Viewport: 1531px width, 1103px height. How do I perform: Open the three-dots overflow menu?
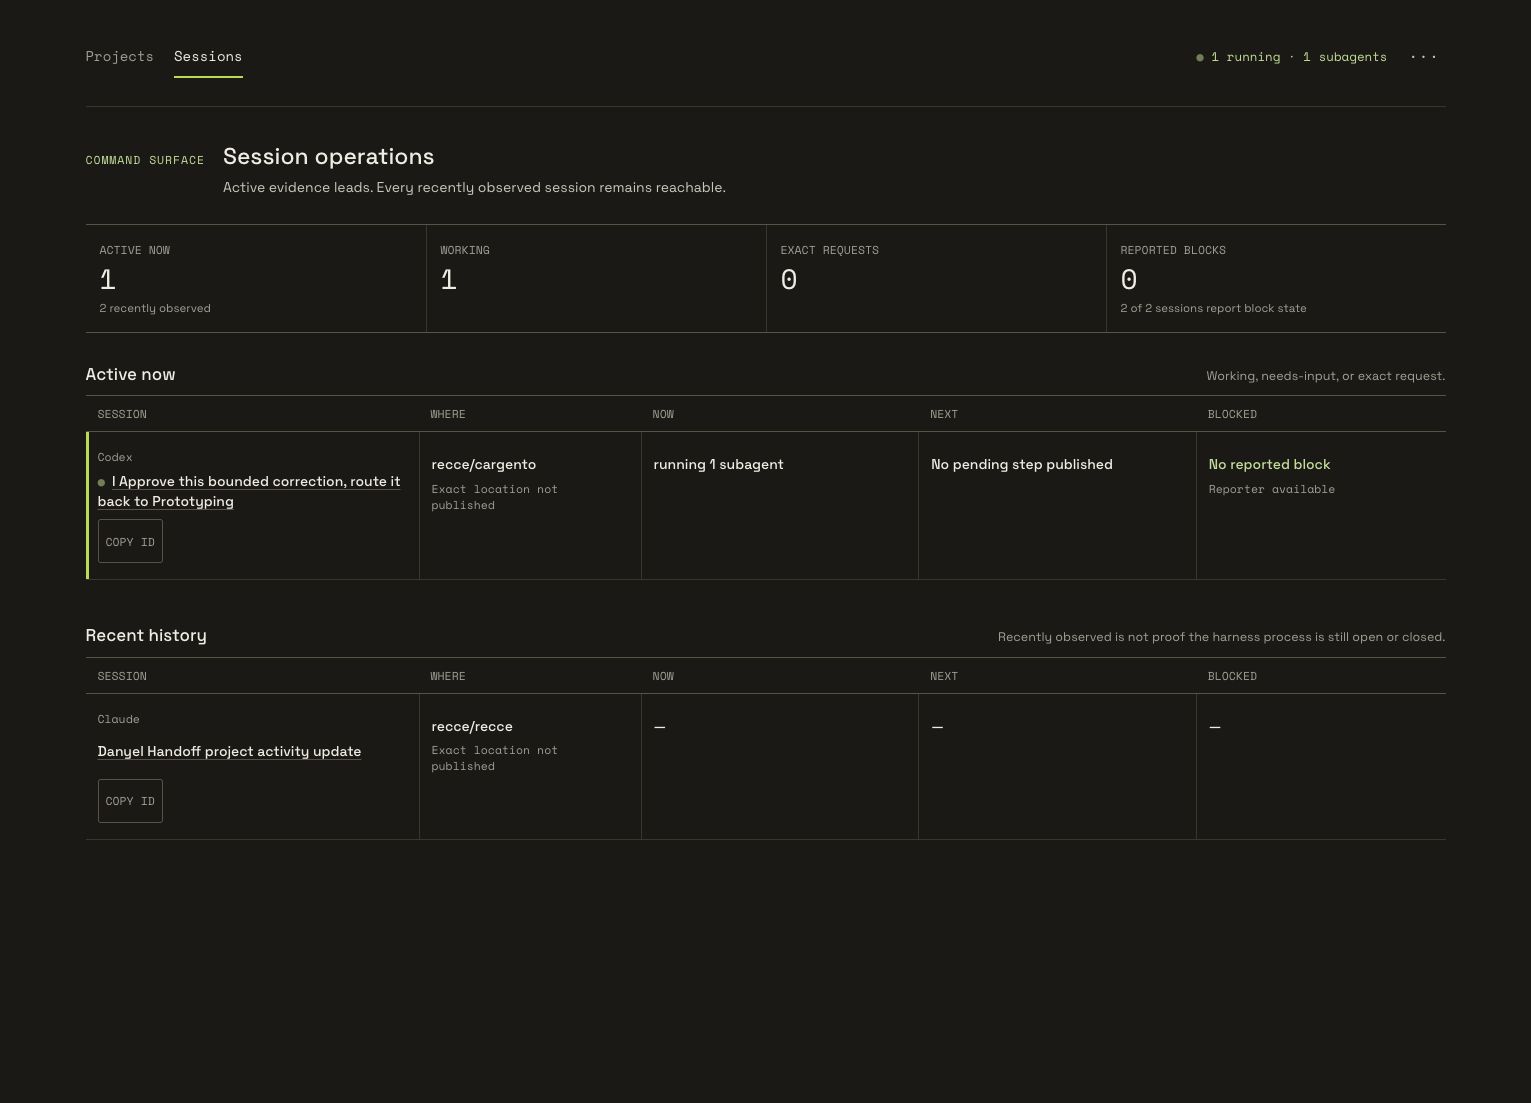click(1423, 57)
